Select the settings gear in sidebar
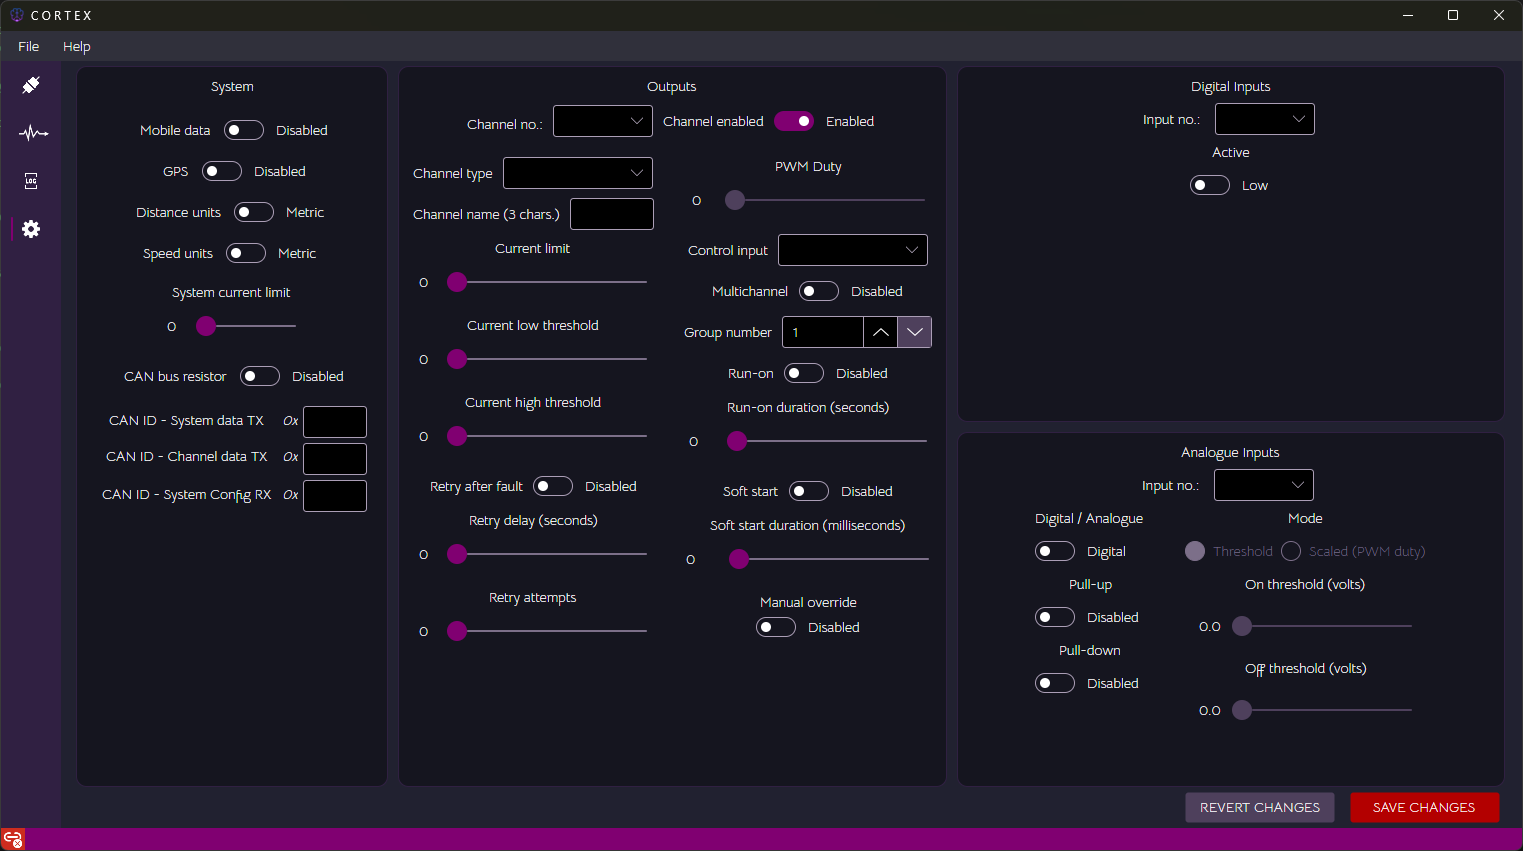The height and width of the screenshot is (851, 1523). (x=31, y=229)
